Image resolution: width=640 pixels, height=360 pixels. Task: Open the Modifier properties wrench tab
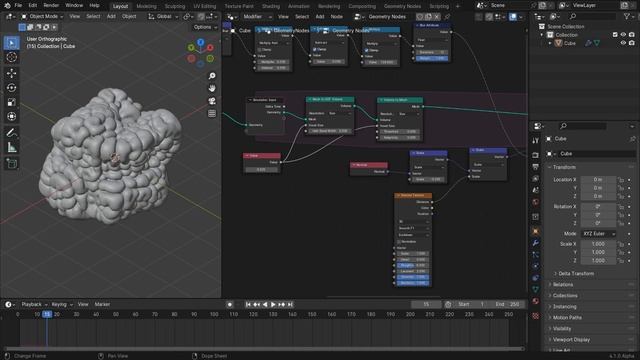(536, 243)
